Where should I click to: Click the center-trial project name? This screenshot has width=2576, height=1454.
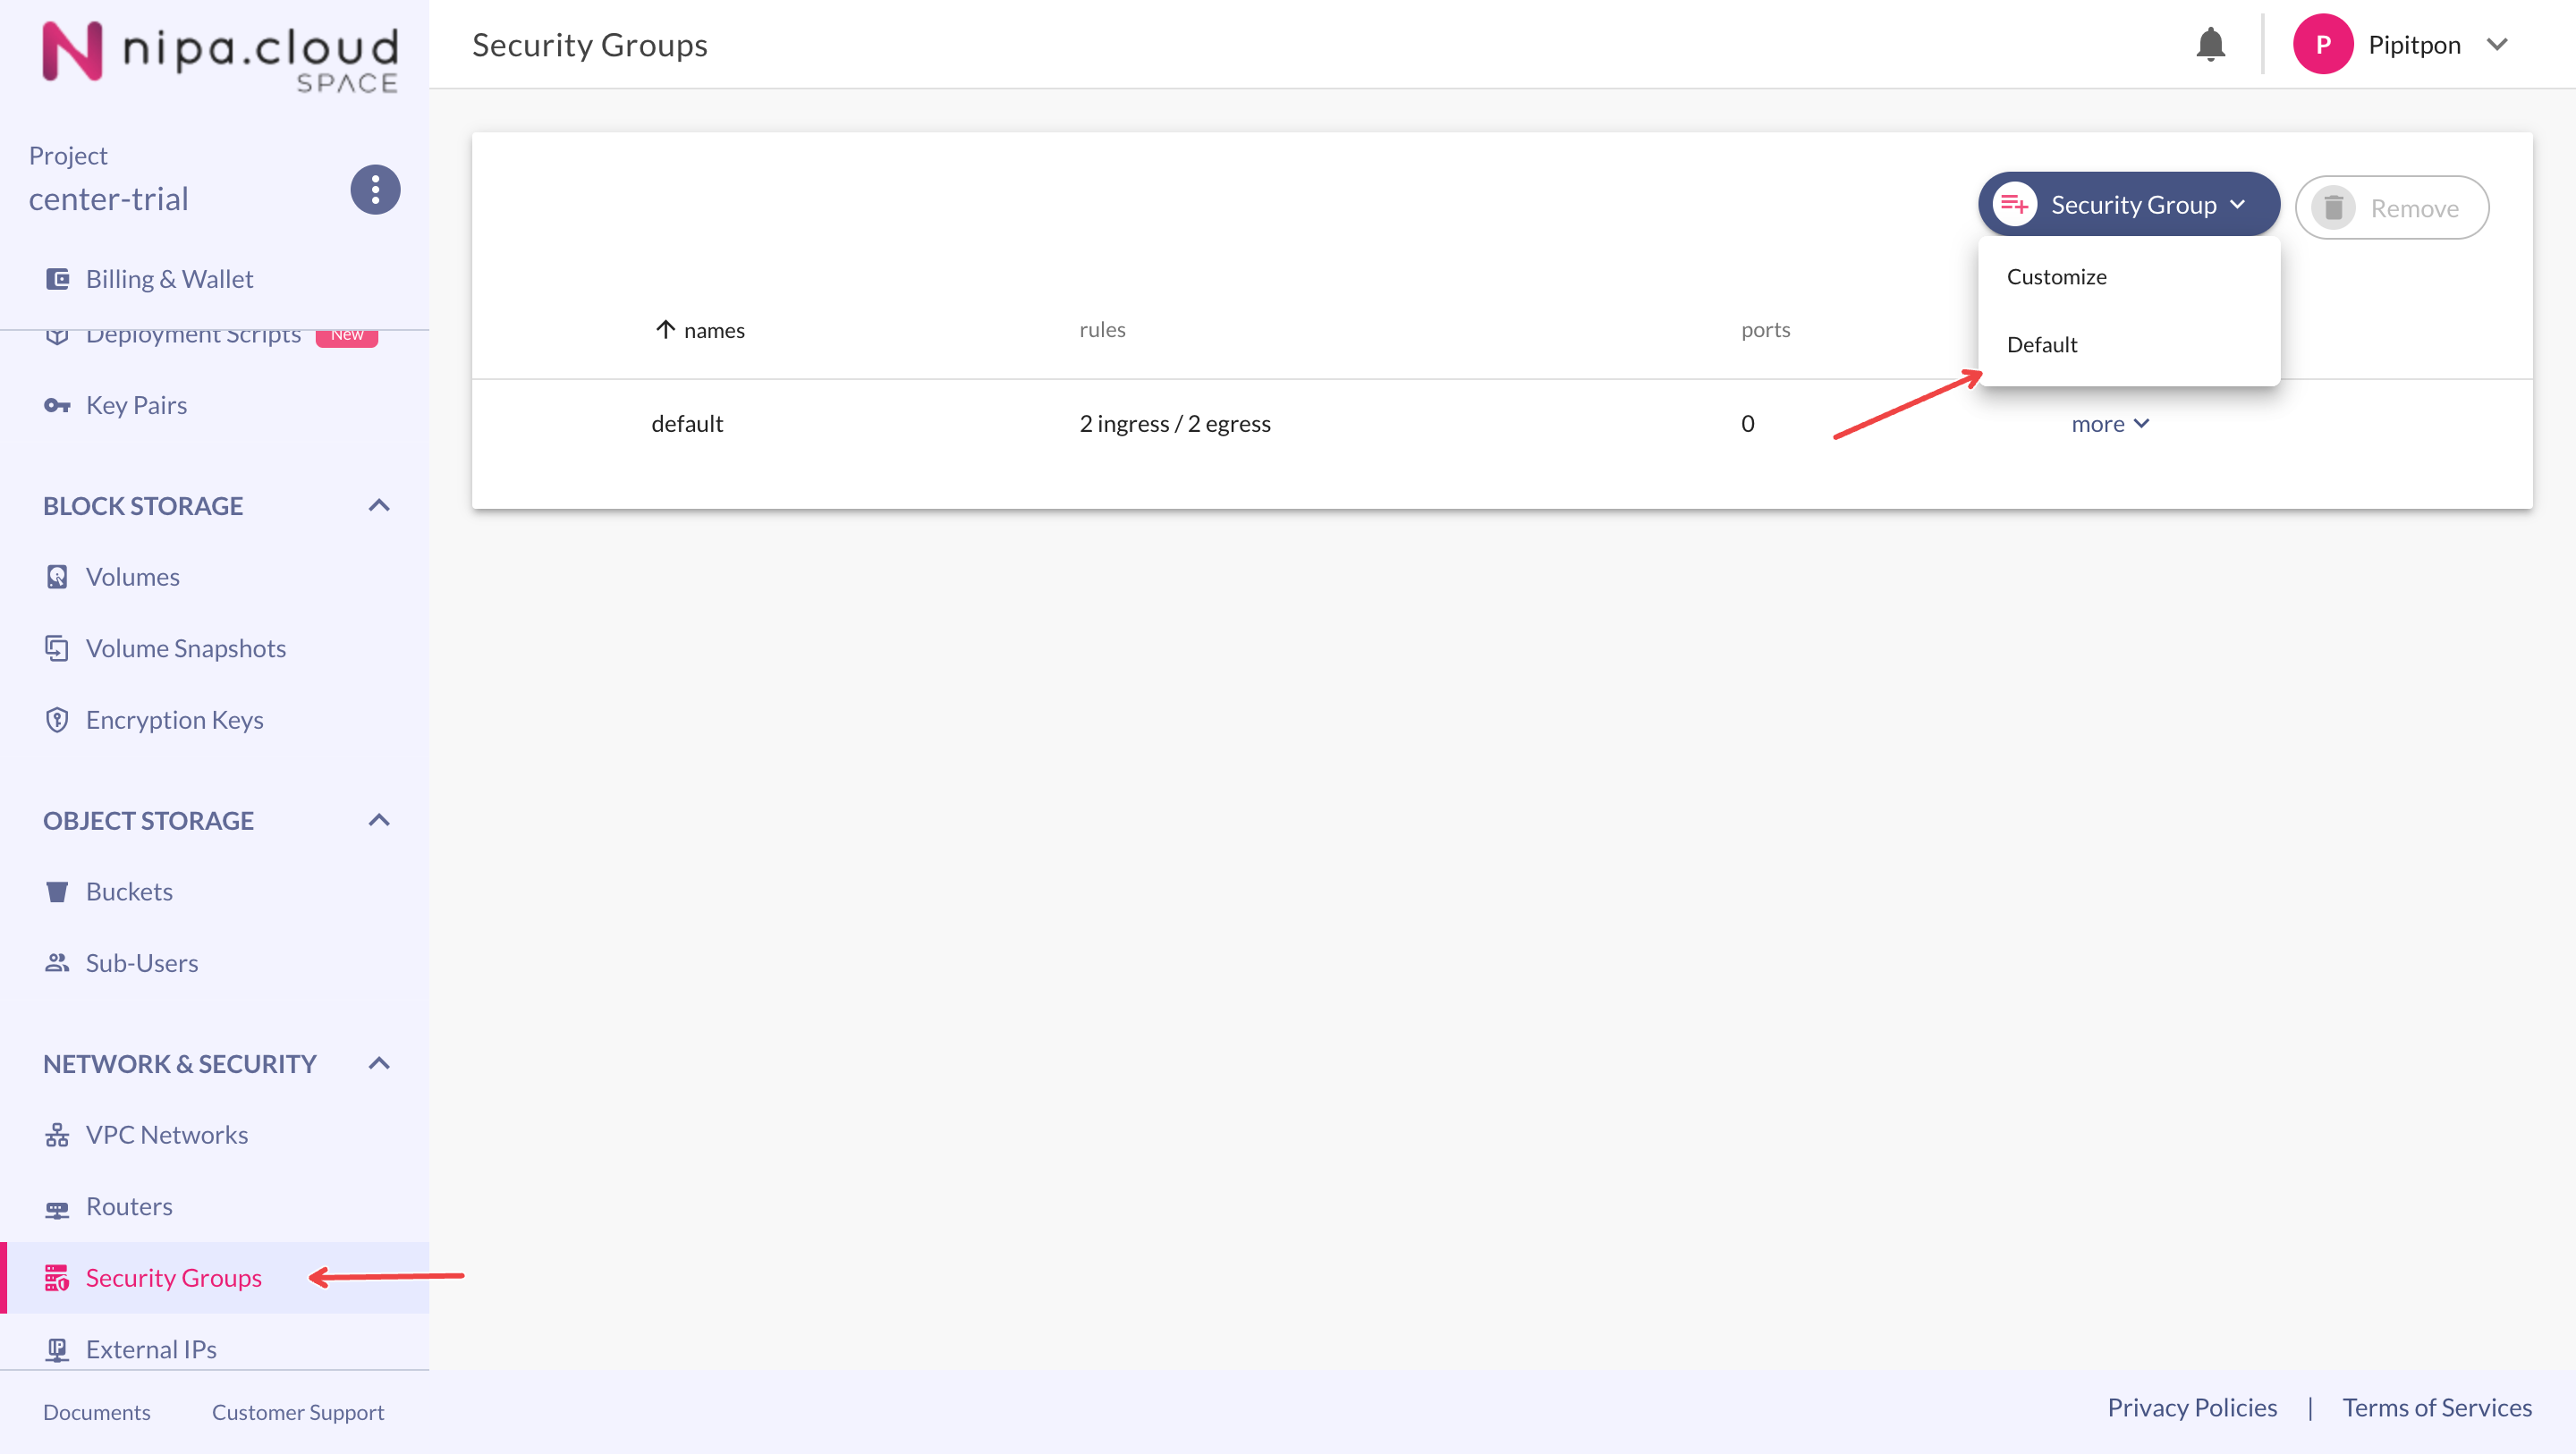coord(108,199)
